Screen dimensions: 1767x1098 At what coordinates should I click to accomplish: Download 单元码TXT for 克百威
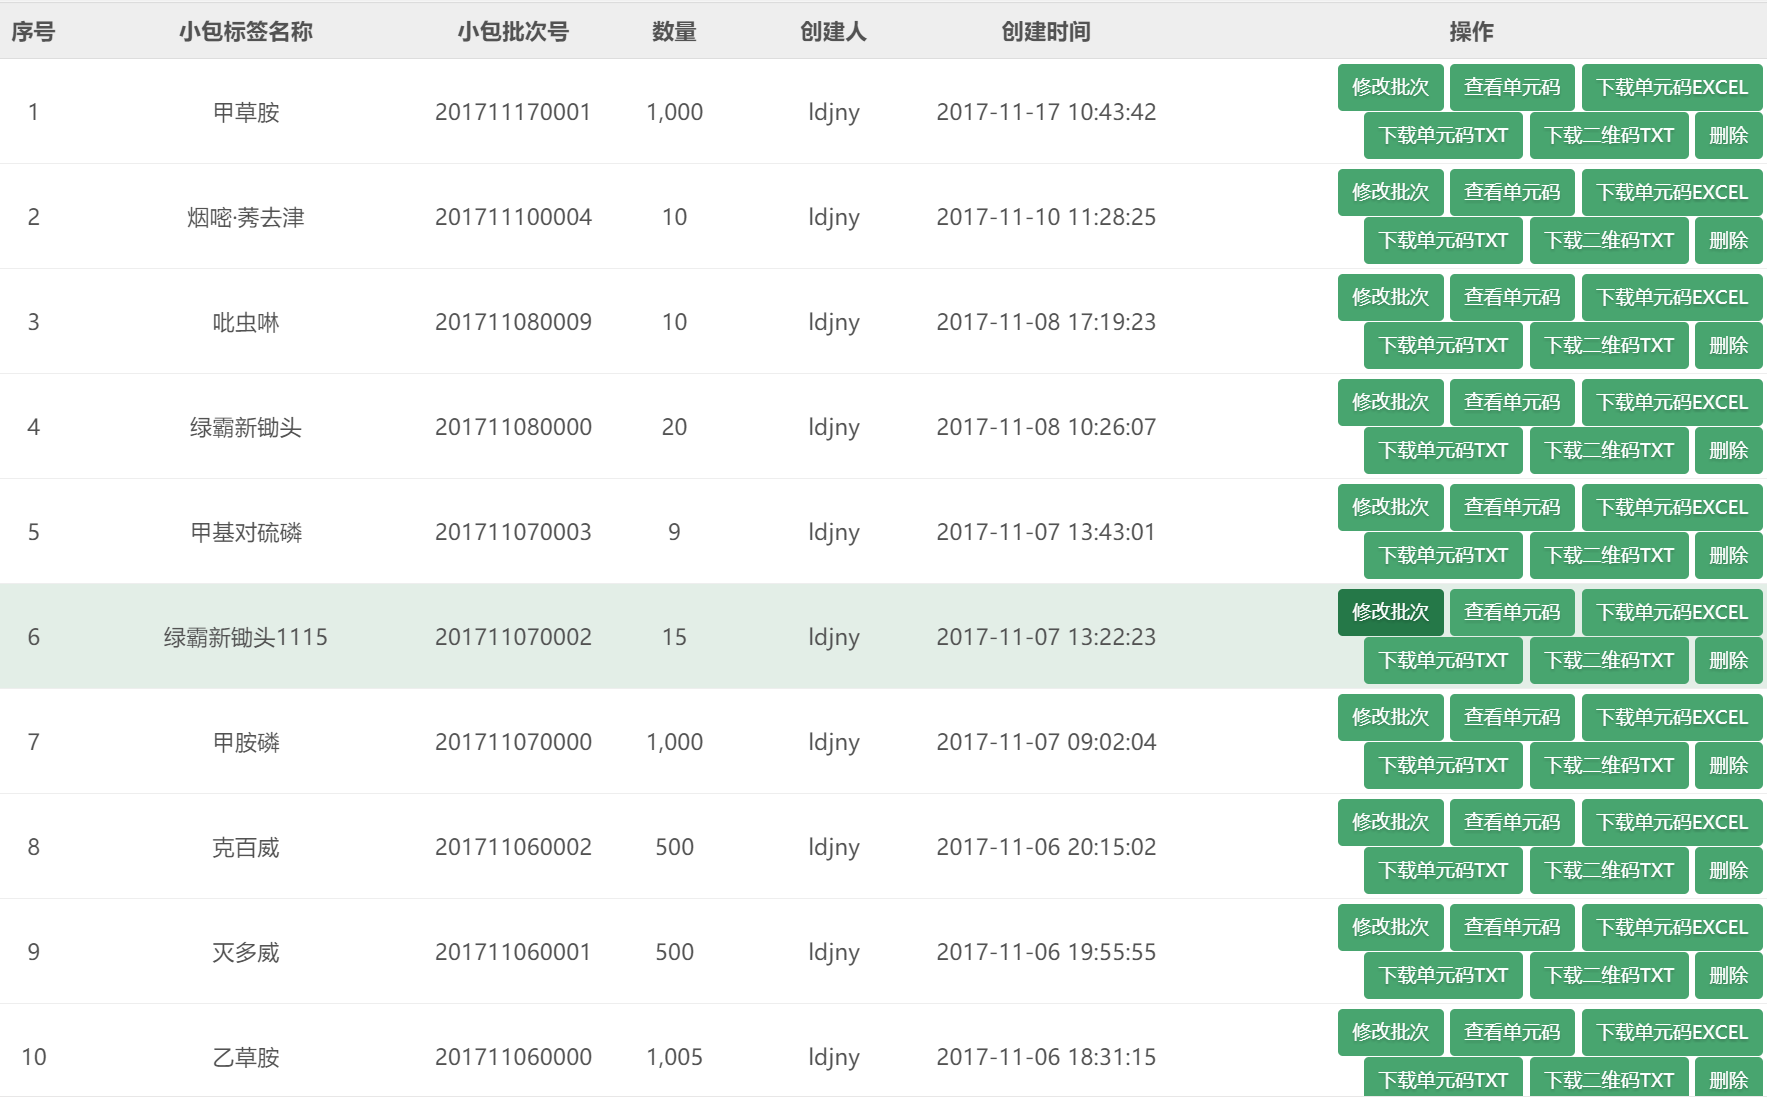click(x=1443, y=870)
